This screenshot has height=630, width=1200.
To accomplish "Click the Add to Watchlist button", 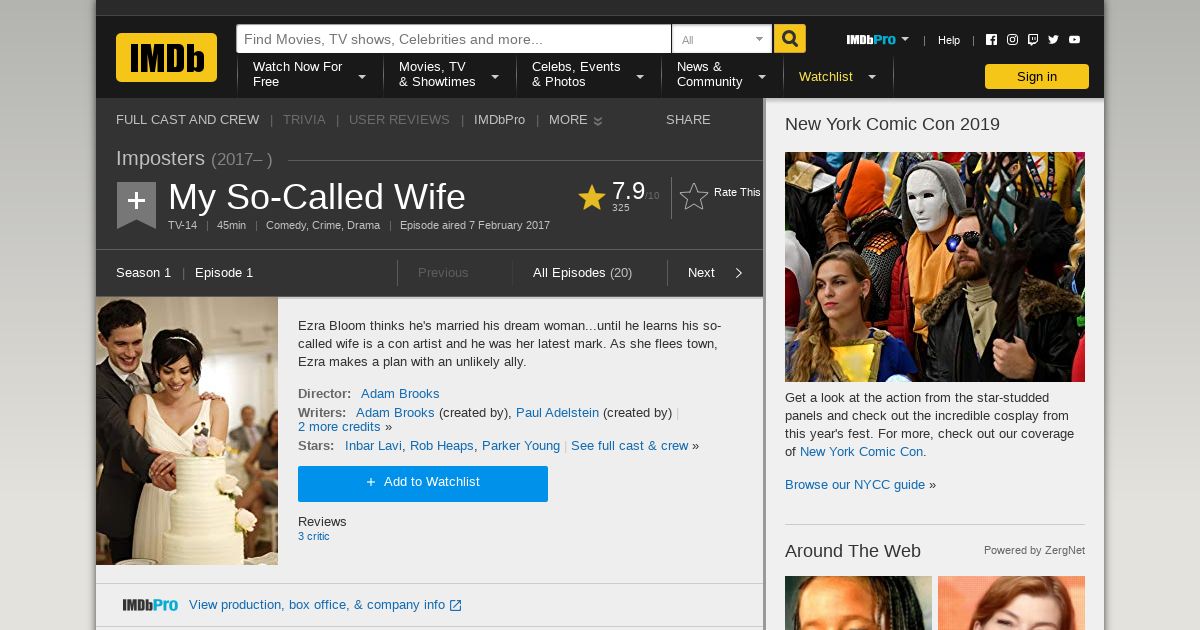I will coord(423,483).
